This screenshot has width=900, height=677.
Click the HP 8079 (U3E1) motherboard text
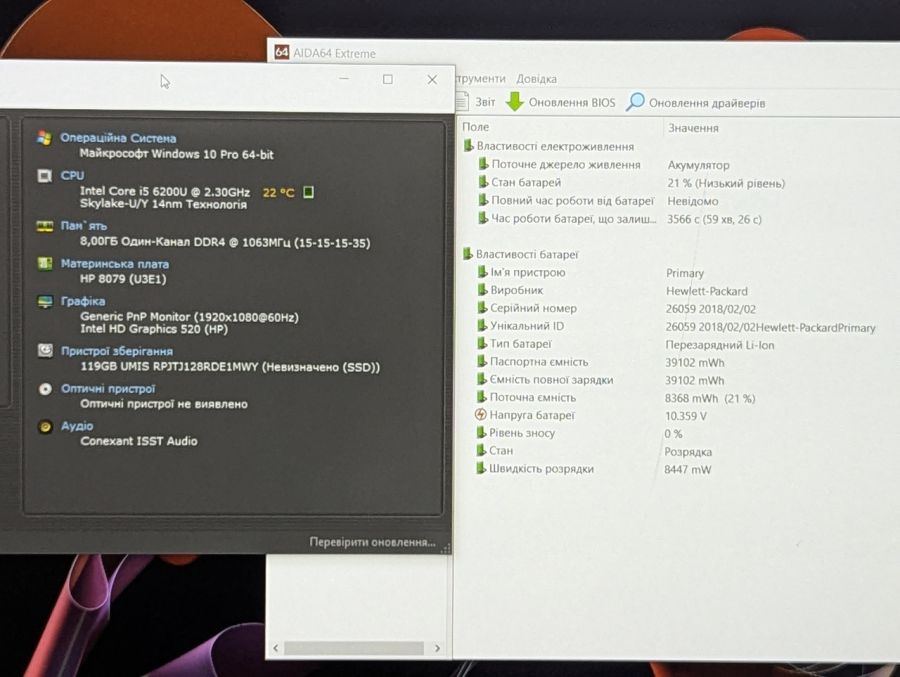[x=123, y=279]
